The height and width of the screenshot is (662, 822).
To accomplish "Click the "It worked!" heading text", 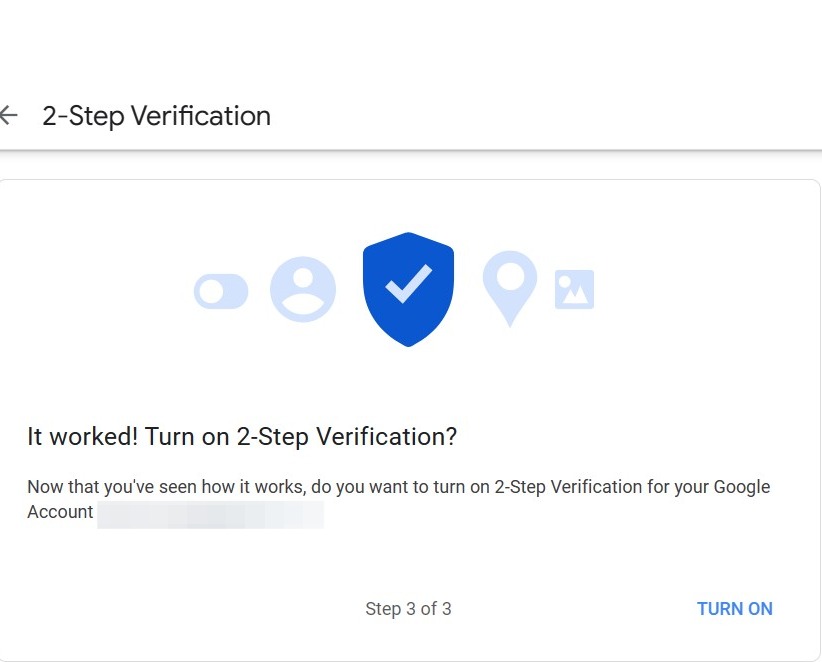I will [x=82, y=437].
